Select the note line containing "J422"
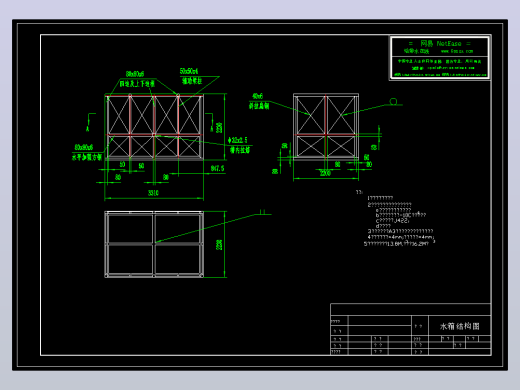This screenshot has height=390, width=520. coord(392,221)
